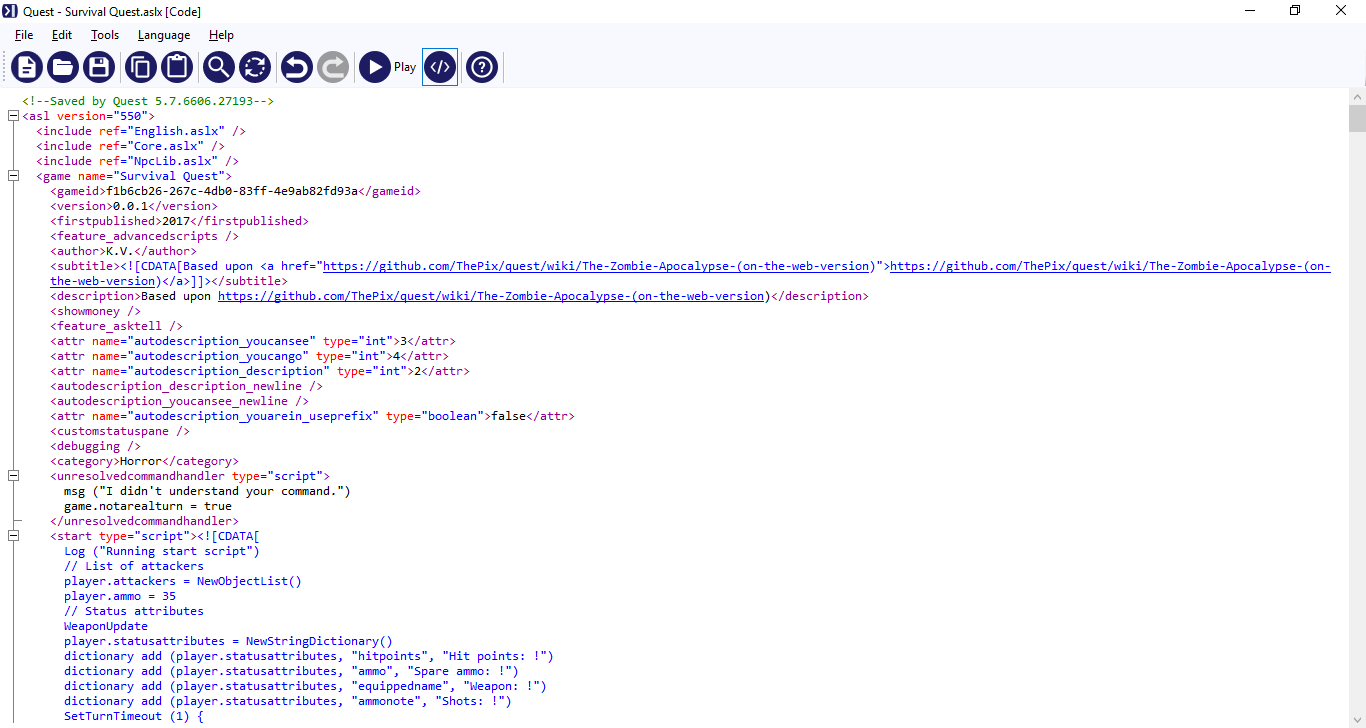Create a new game file
The image size is (1366, 728).
coord(27,67)
